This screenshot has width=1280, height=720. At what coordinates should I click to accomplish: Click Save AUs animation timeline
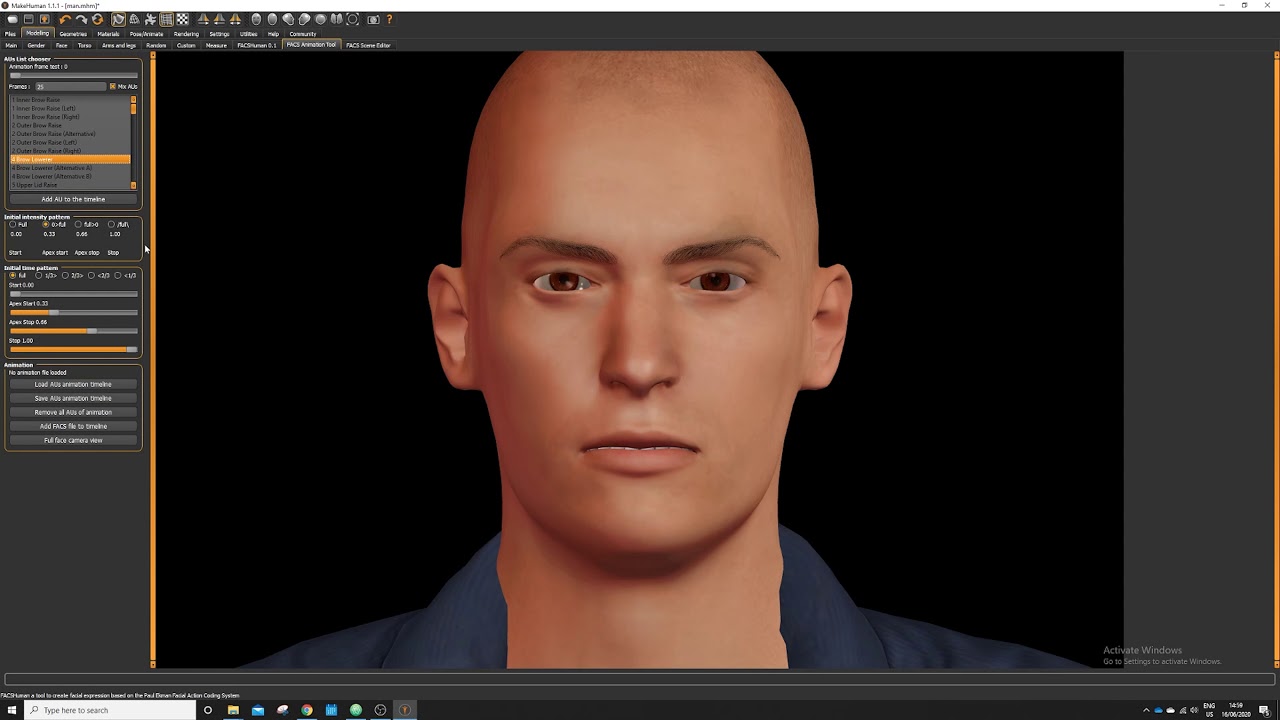pyautogui.click(x=73, y=398)
